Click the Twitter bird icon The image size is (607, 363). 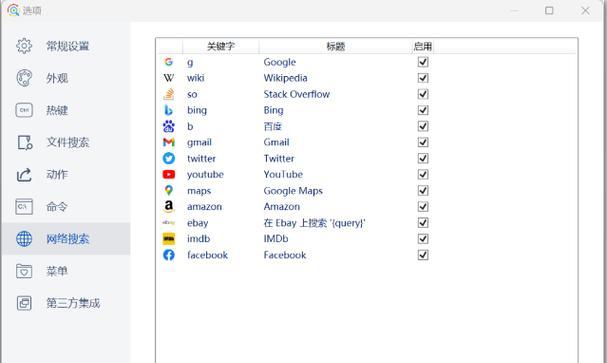168,158
